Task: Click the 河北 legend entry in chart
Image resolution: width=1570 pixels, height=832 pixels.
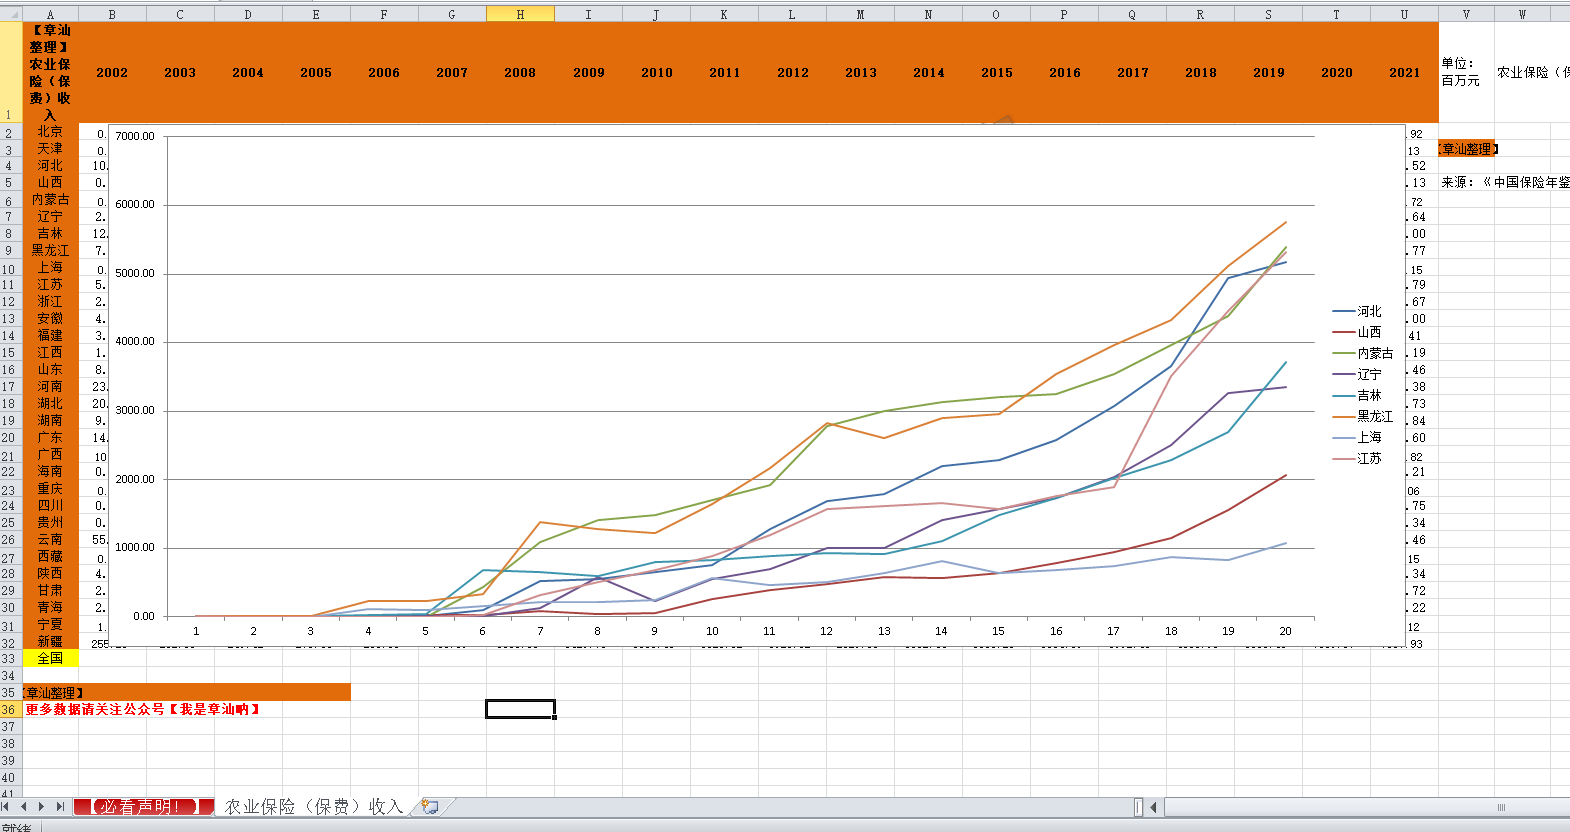Action: pos(1357,312)
